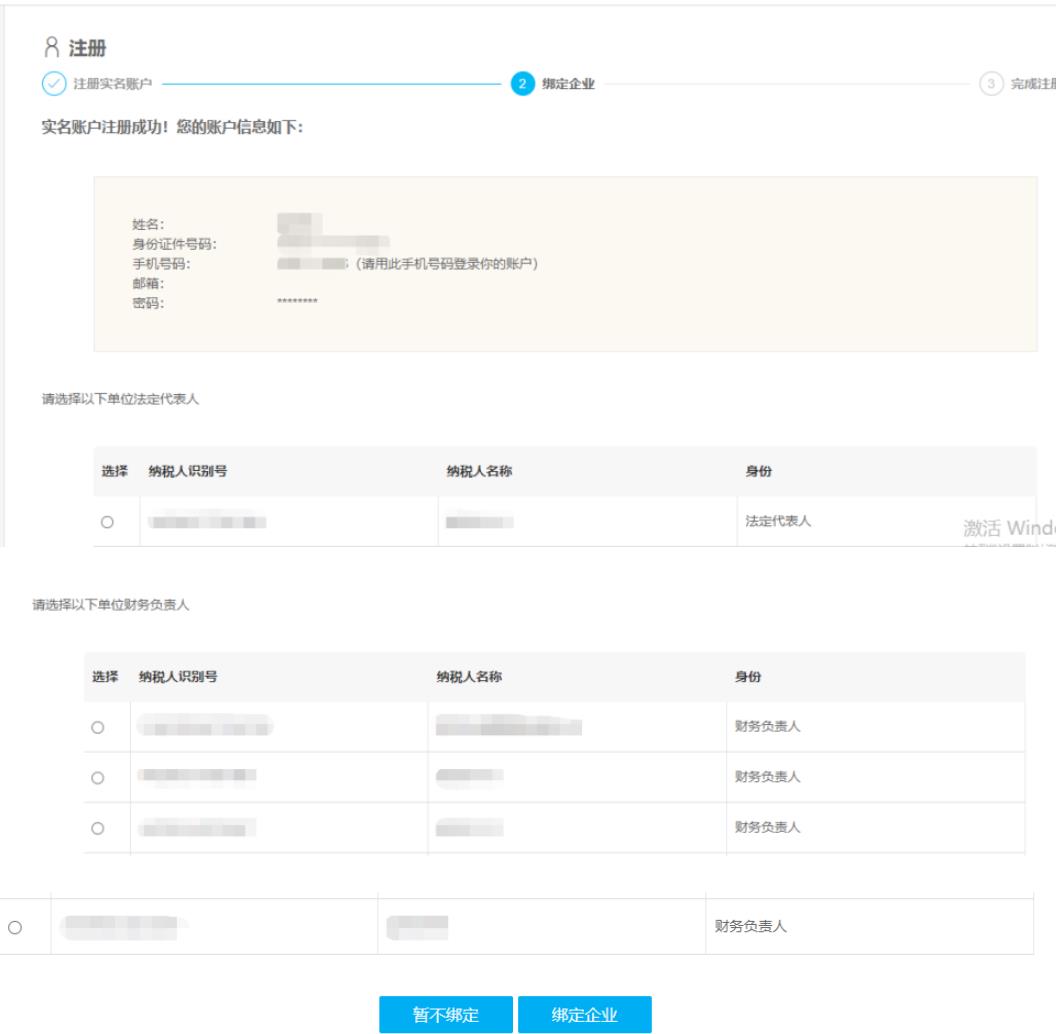Click the user icon beside 注册 heading

[53, 49]
